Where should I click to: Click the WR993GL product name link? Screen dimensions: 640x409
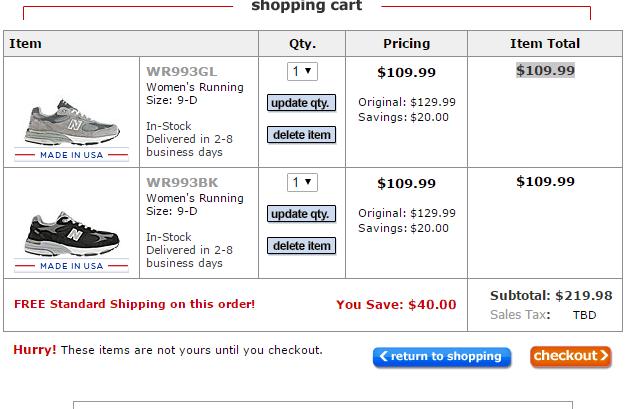(182, 72)
